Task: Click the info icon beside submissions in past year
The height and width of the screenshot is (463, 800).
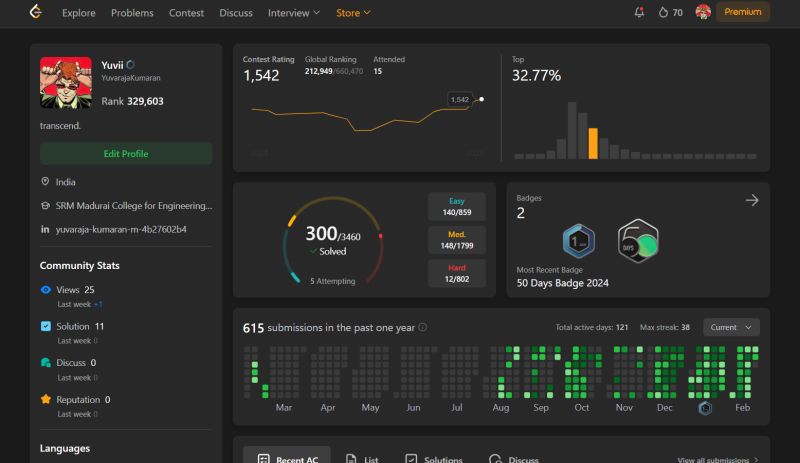Action: [422, 327]
